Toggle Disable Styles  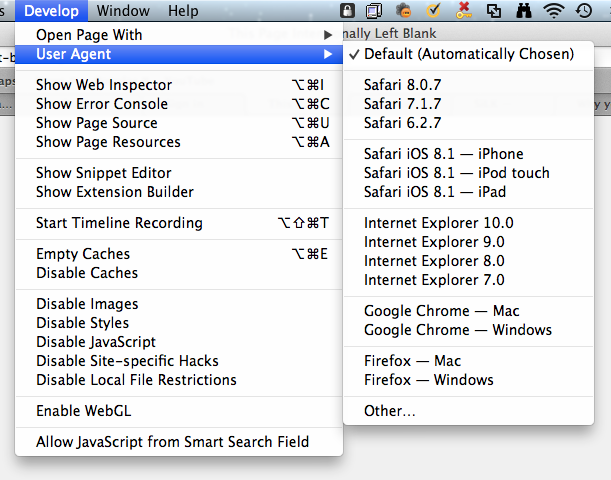tap(179, 323)
